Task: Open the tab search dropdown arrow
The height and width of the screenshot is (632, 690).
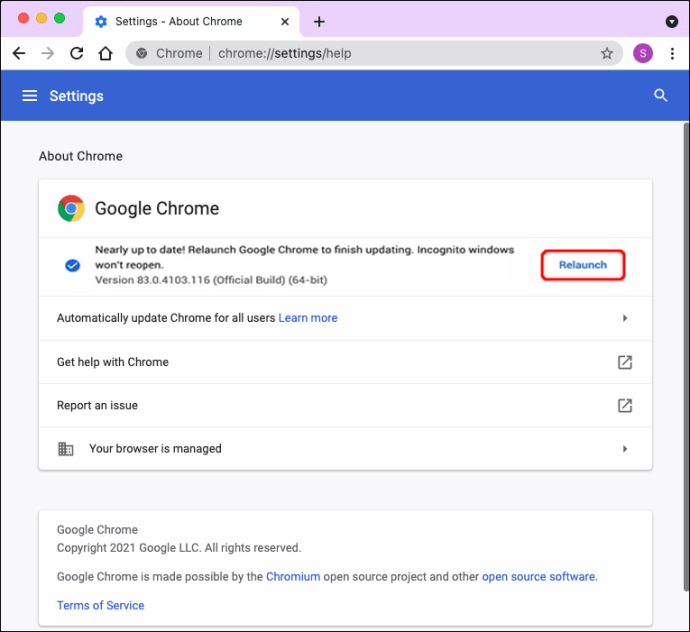Action: (671, 21)
